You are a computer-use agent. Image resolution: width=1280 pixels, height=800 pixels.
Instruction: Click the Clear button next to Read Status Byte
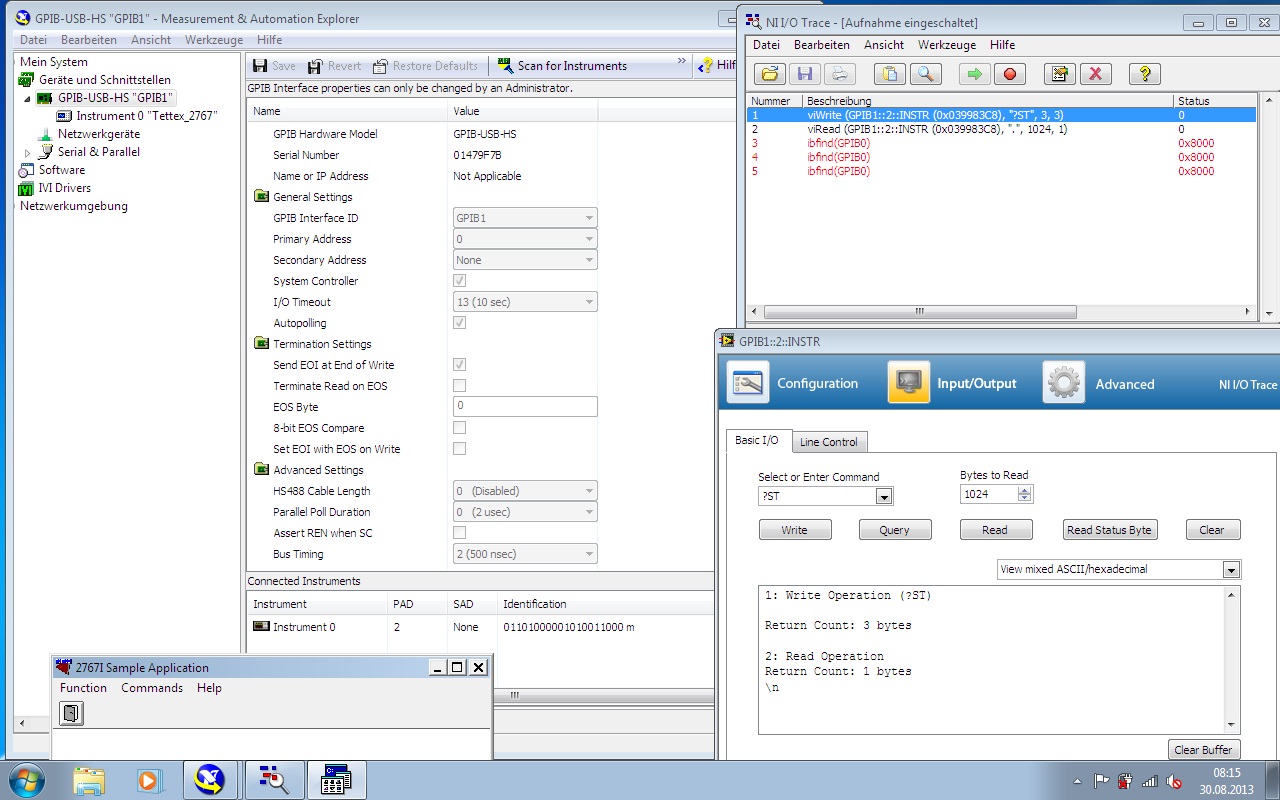[x=1212, y=530]
